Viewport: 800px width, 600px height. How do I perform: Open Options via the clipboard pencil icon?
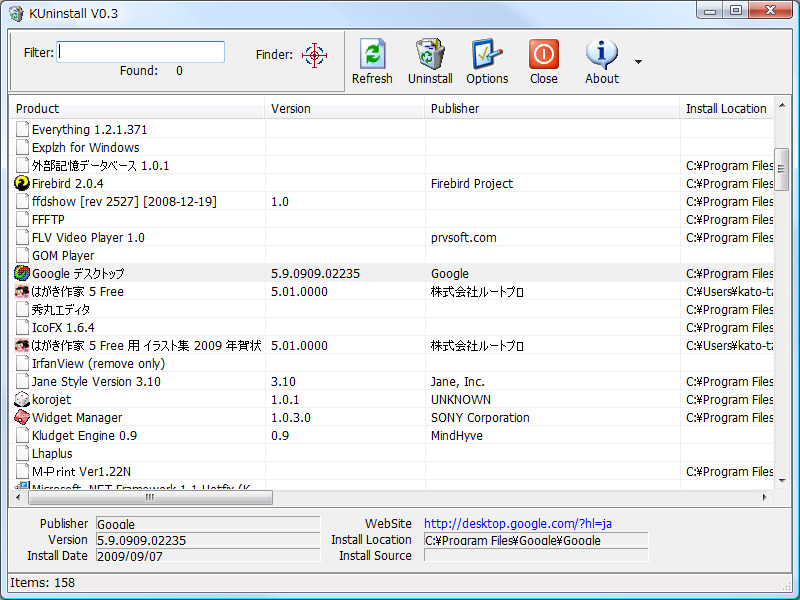point(487,55)
